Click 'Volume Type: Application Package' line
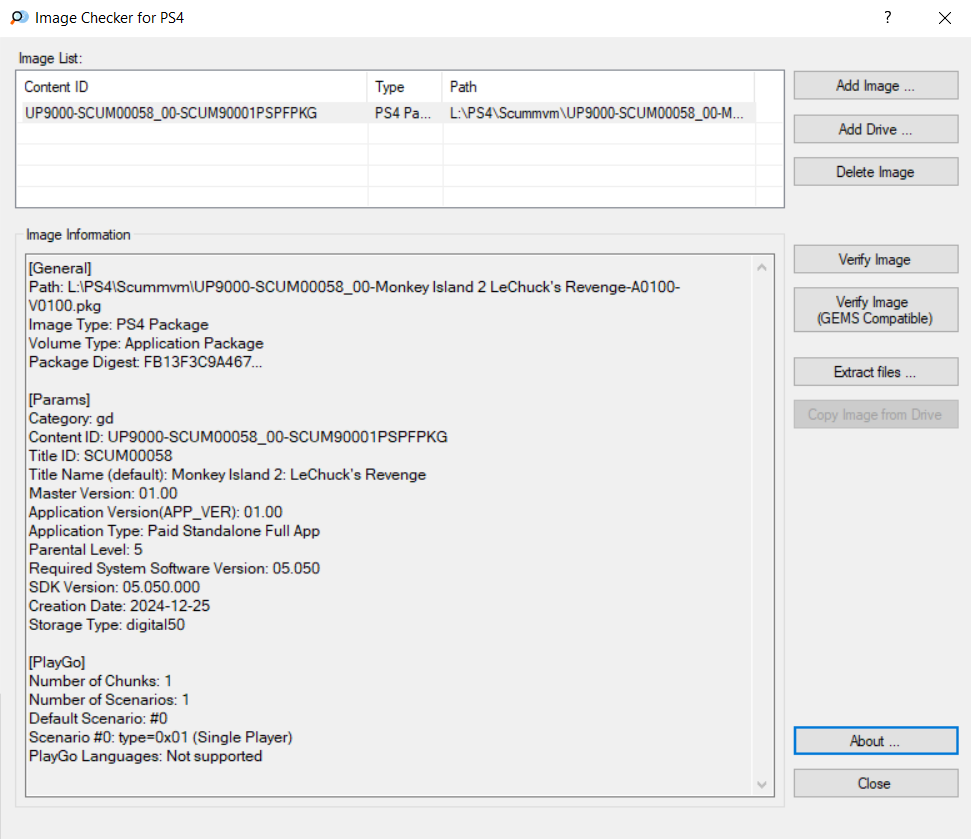 146,343
